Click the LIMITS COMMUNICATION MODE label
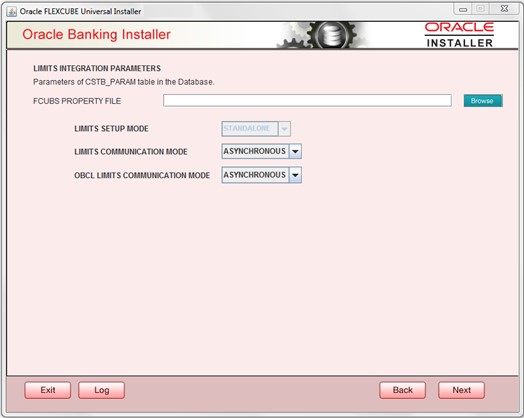Image resolution: width=524 pixels, height=418 pixels. click(131, 152)
